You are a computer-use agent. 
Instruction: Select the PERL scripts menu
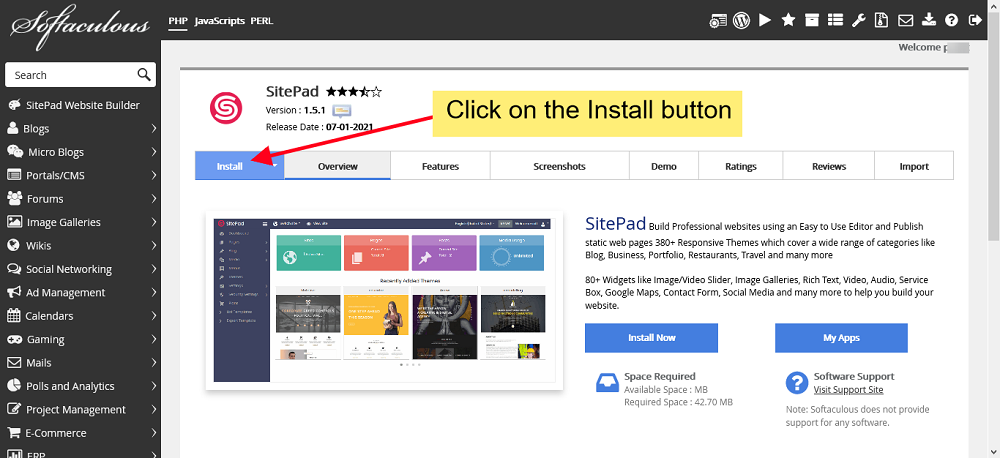261,20
